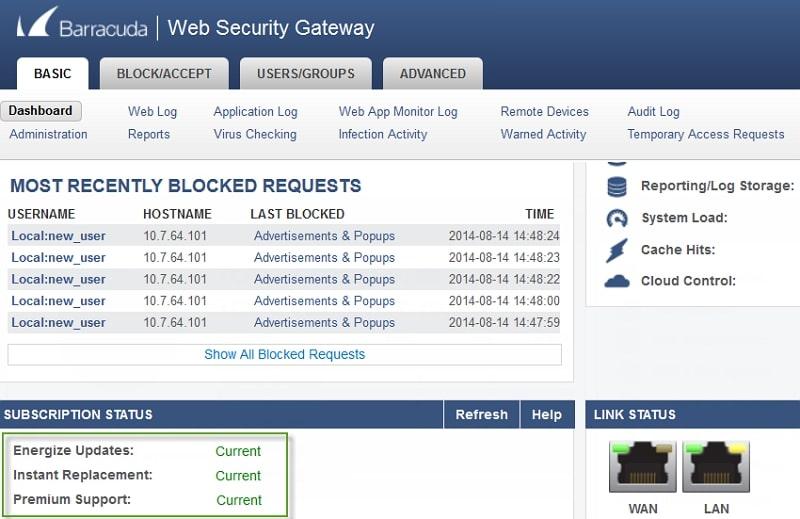
Task: Click the System Load gauge icon
Action: click(617, 218)
